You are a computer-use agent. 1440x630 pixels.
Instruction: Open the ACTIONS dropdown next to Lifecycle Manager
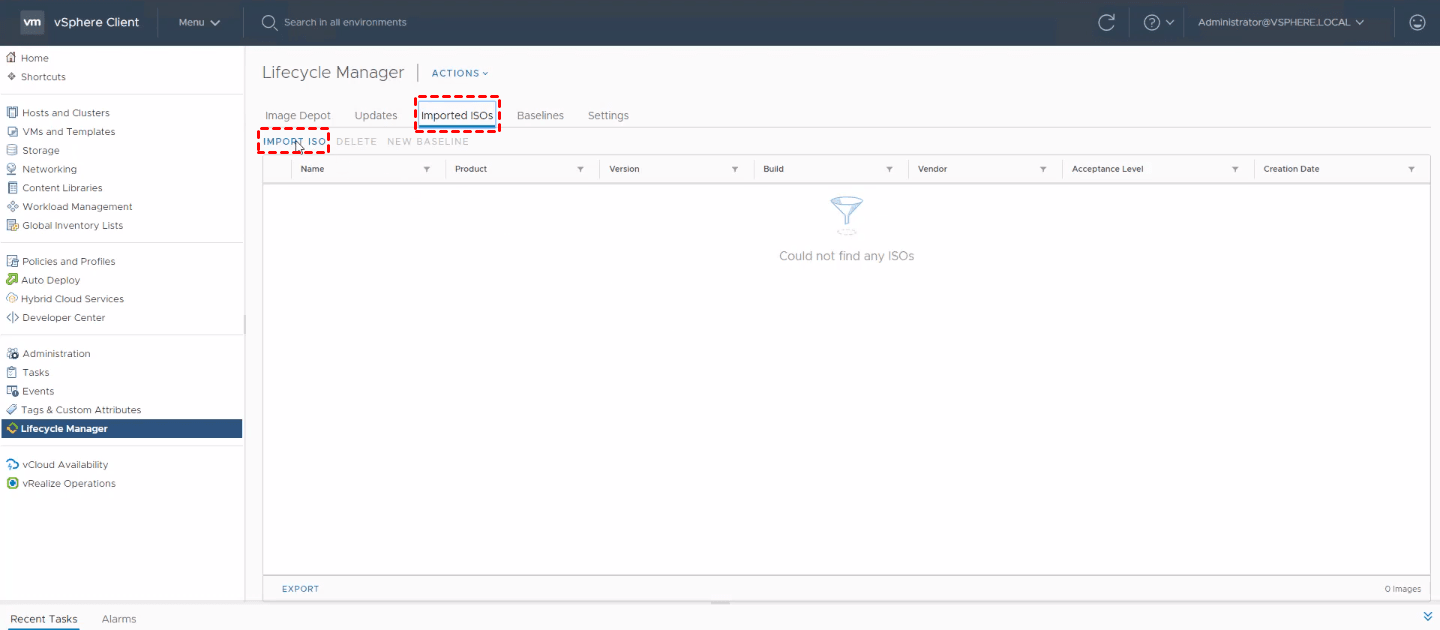point(460,73)
